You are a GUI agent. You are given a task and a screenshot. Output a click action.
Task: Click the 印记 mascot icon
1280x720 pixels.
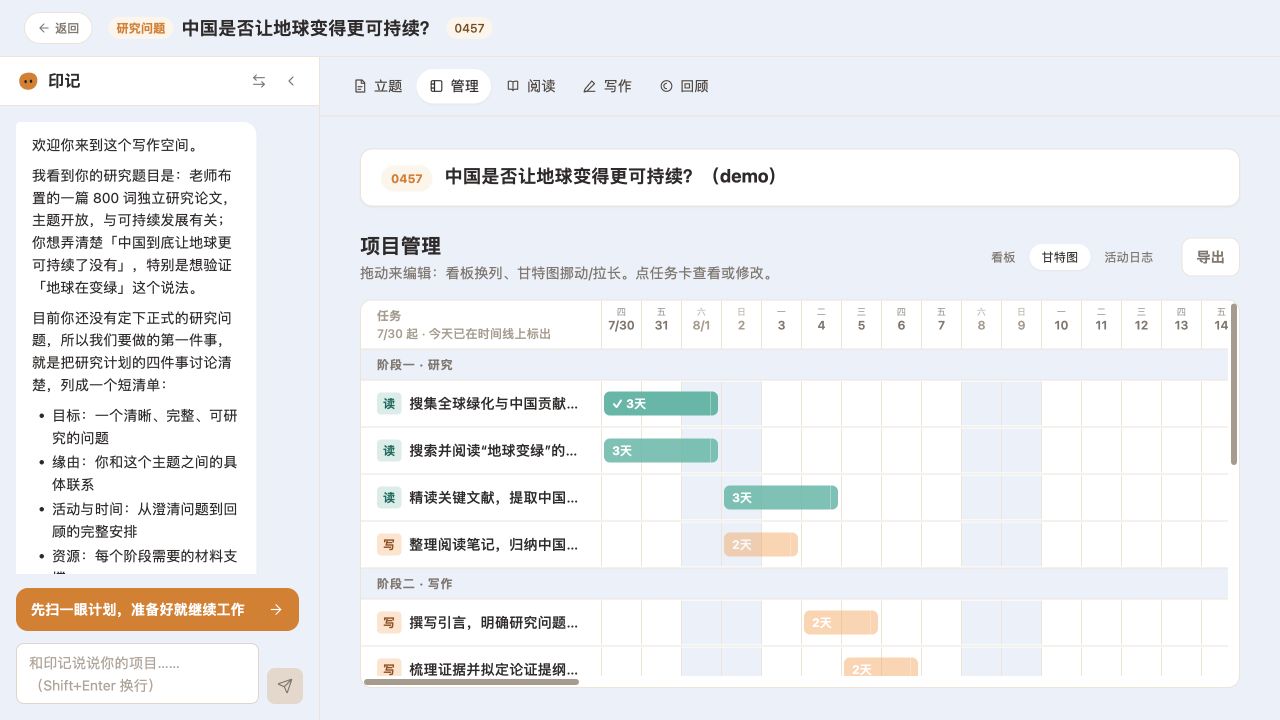[28, 81]
